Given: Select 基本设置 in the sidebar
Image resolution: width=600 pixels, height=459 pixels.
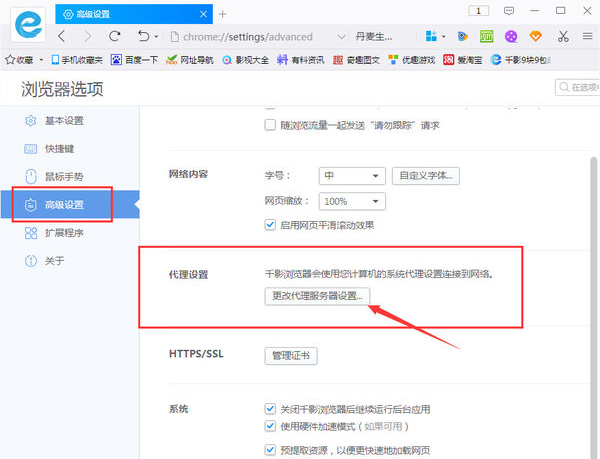Looking at the screenshot, I should tap(64, 121).
